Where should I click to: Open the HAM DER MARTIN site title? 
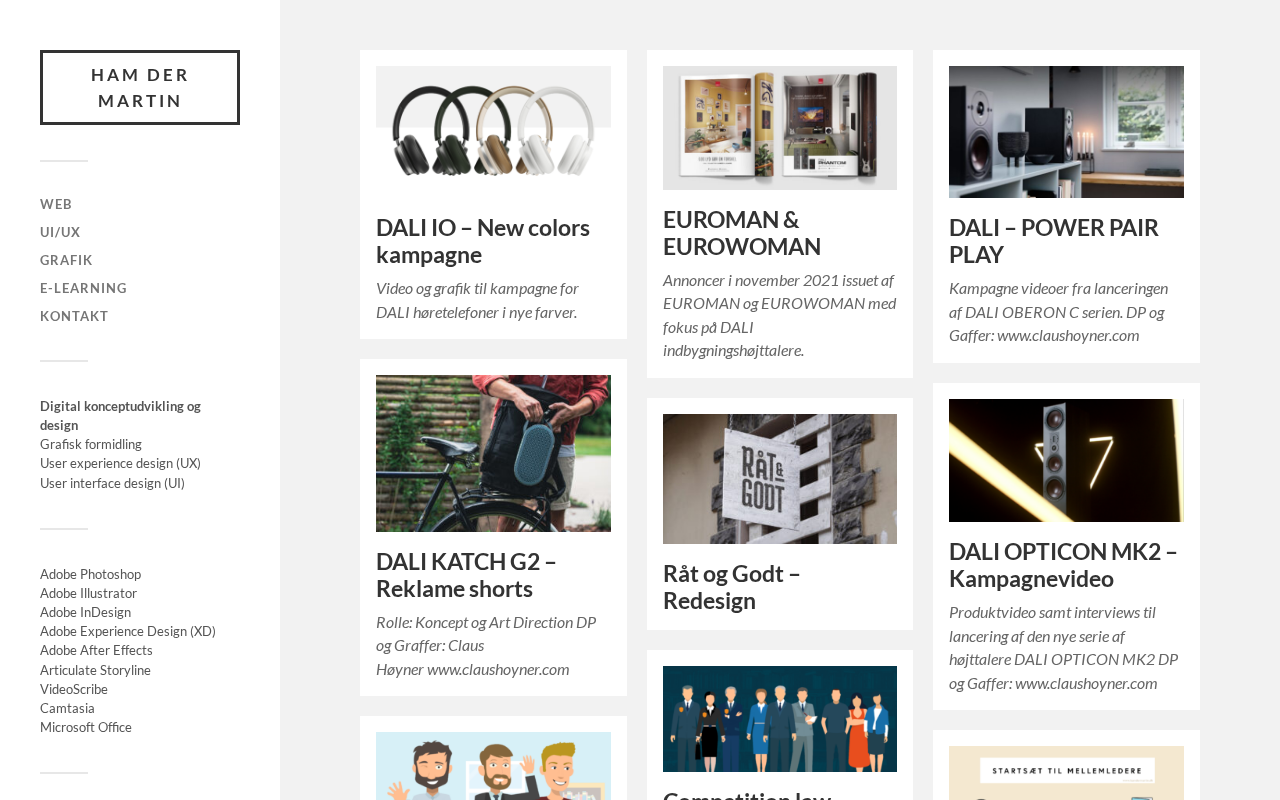pyautogui.click(x=140, y=87)
